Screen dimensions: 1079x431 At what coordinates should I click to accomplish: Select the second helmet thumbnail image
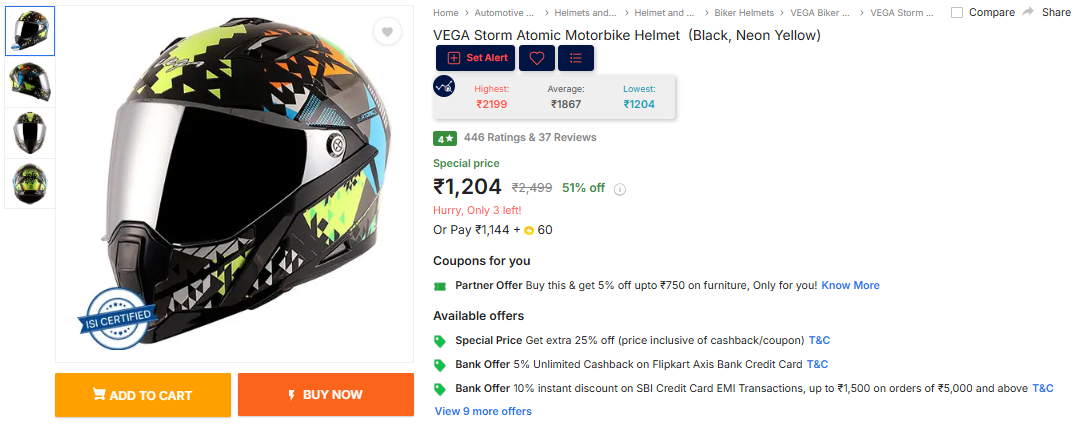coord(30,82)
